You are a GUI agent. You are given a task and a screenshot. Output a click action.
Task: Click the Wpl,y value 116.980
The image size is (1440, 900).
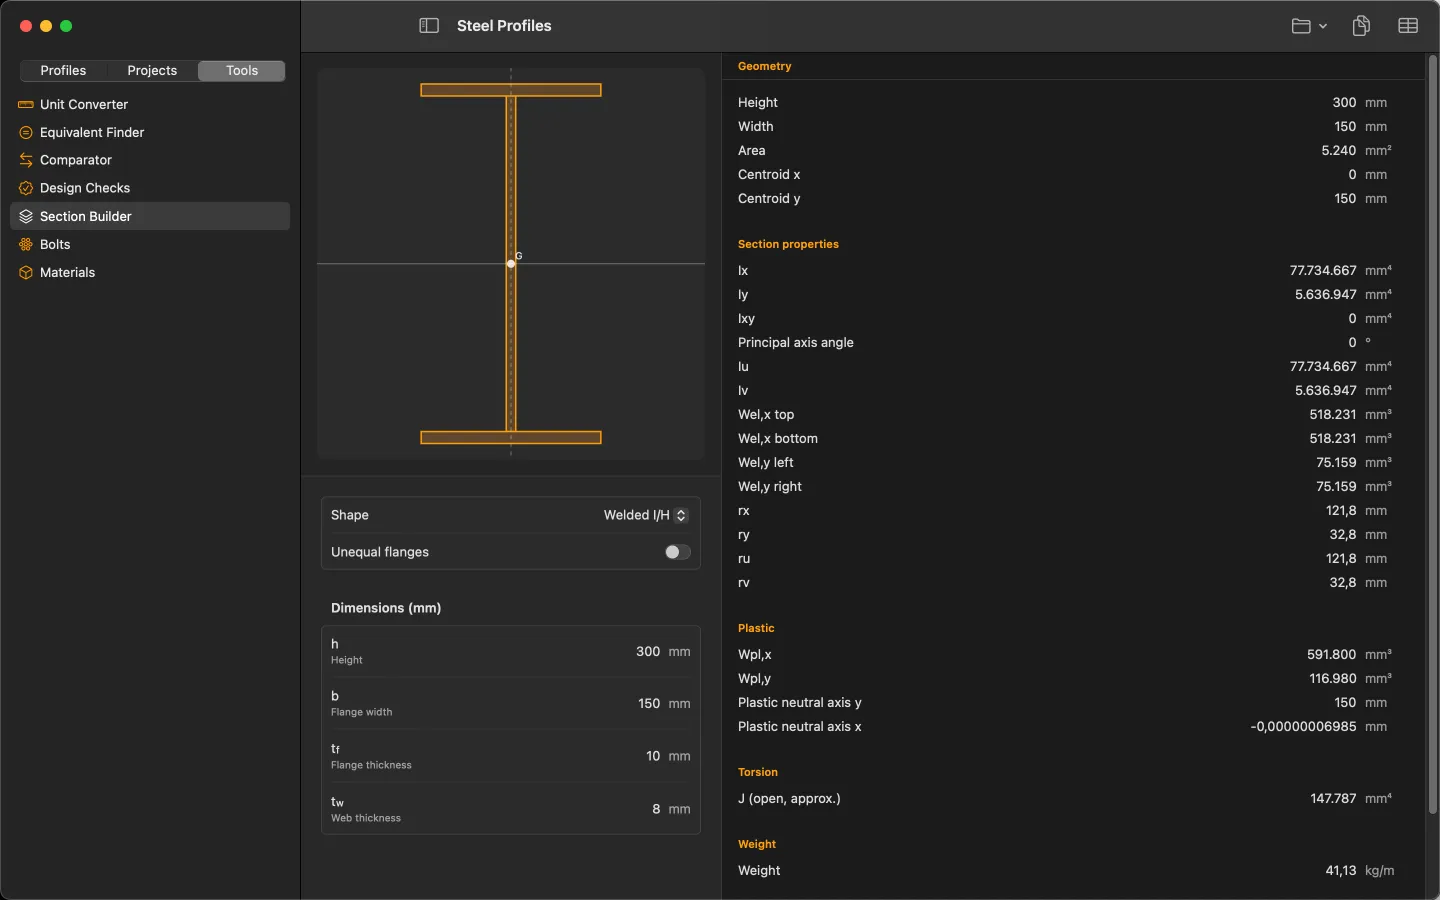(x=1333, y=679)
